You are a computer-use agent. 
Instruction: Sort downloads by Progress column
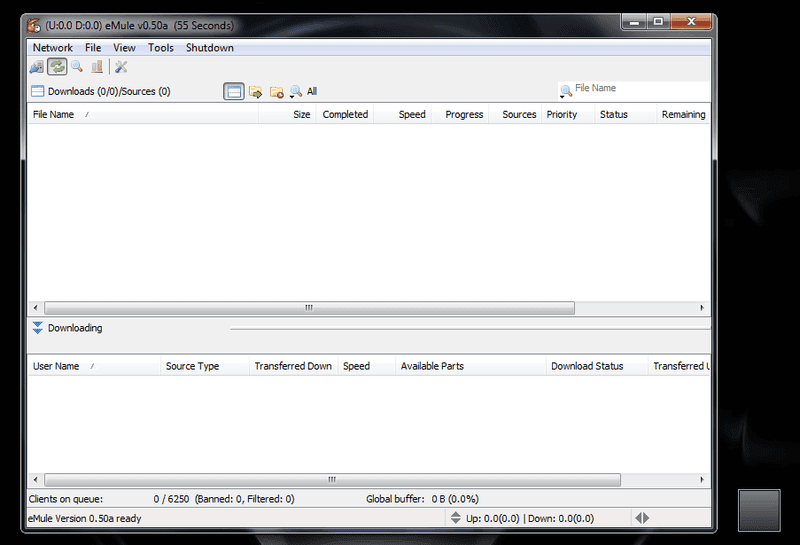point(460,114)
